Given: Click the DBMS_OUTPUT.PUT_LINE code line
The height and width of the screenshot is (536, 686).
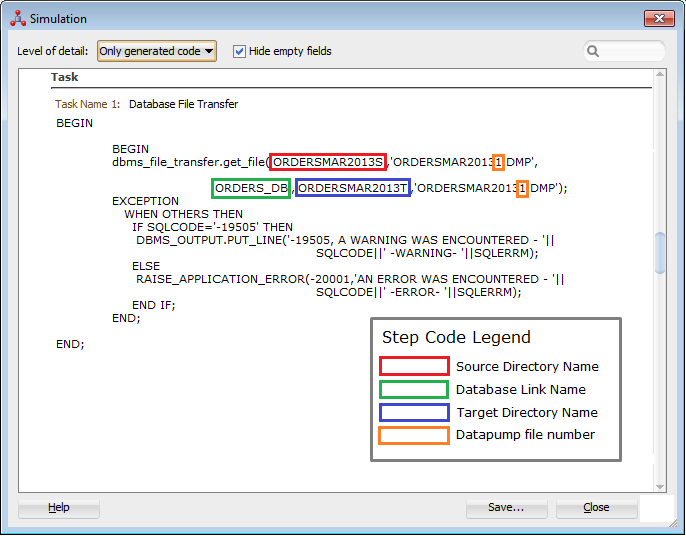Looking at the screenshot, I should tap(345, 240).
